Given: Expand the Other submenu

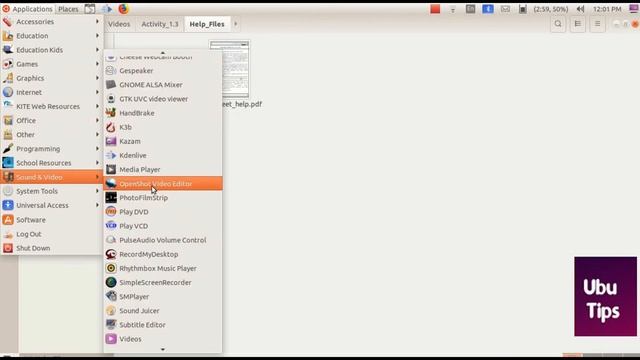Looking at the screenshot, I should [x=51, y=135].
